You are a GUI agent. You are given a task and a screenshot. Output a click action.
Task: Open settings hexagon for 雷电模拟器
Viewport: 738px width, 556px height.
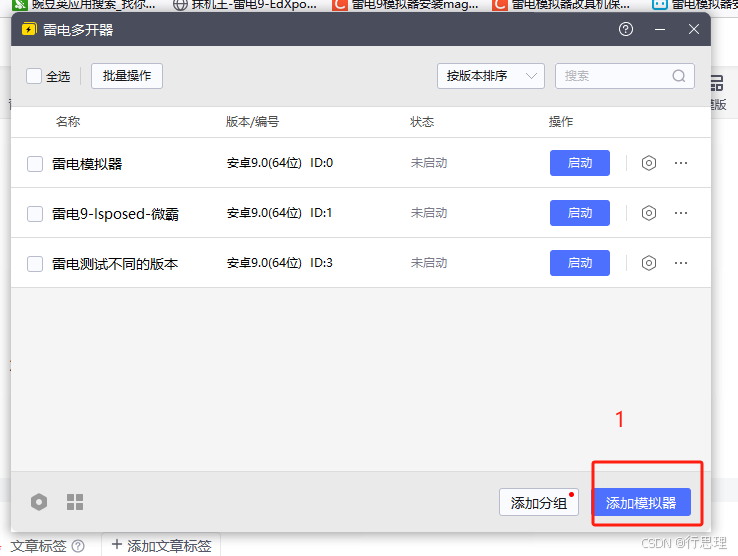(x=649, y=163)
